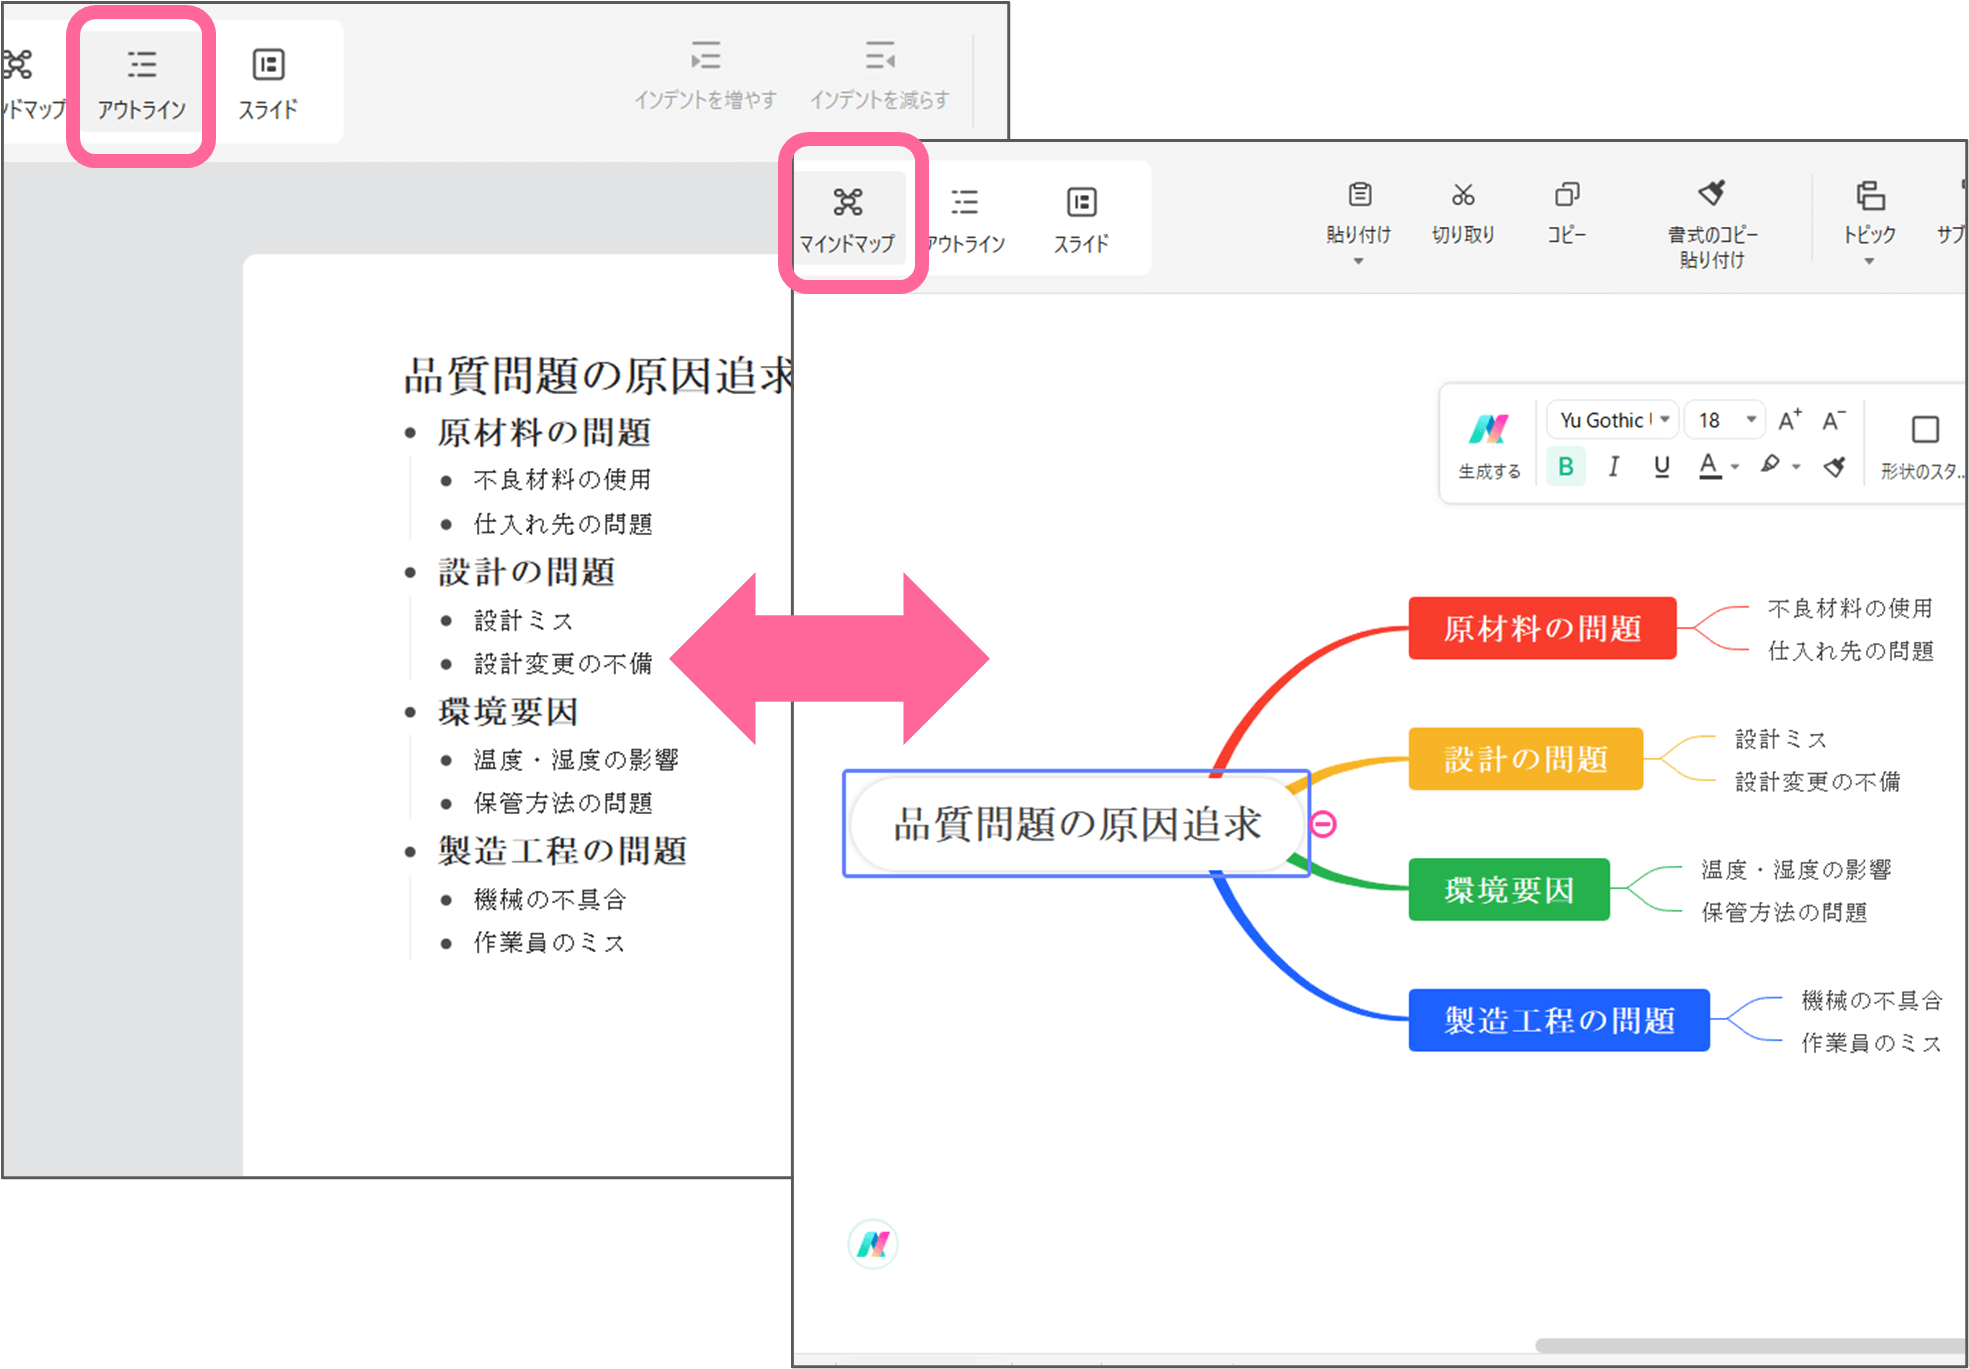Open the Yu Gothic font dropdown
Image resolution: width=1969 pixels, height=1369 pixels.
(x=1613, y=420)
